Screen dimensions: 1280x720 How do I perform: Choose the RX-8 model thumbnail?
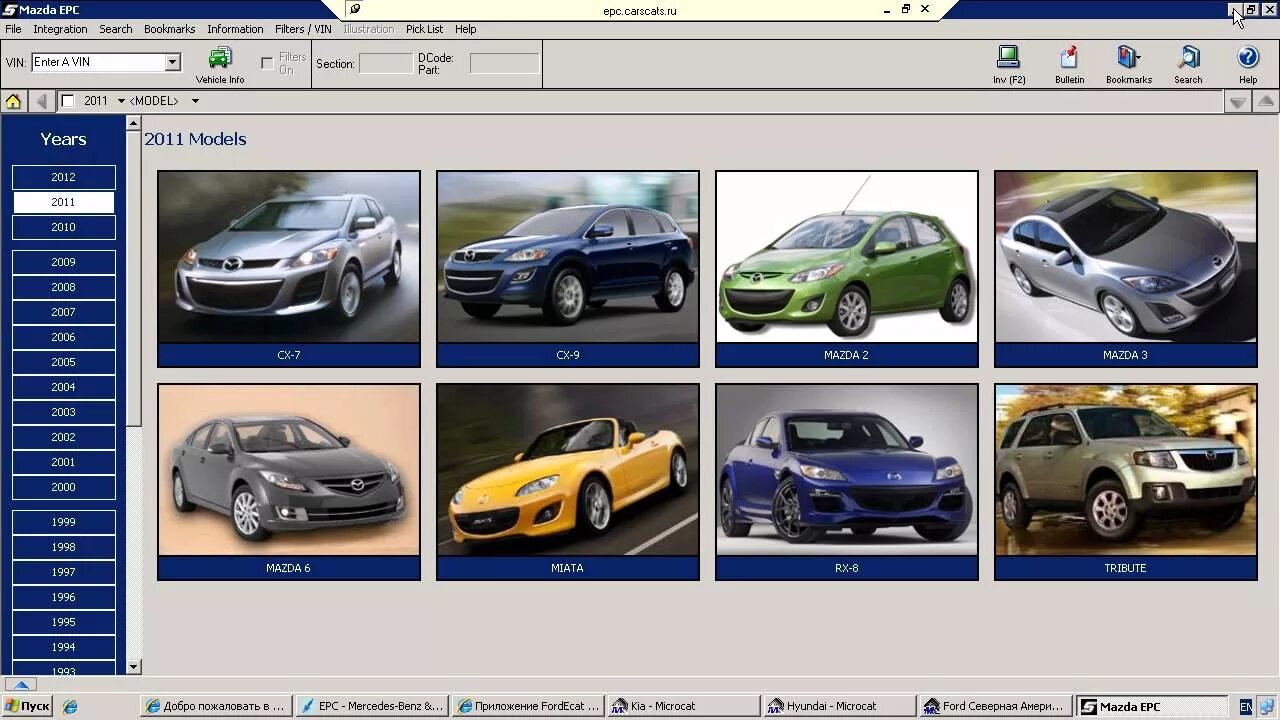(x=847, y=482)
